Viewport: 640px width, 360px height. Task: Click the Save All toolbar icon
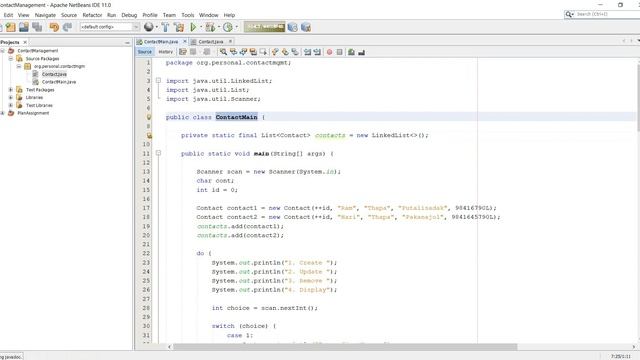38,27
